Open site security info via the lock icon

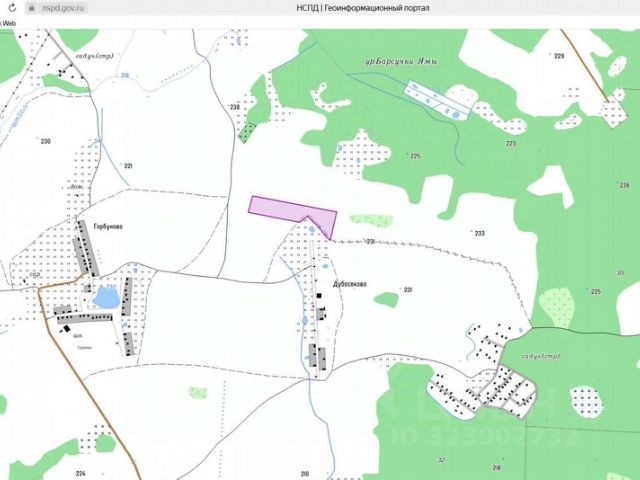point(32,8)
